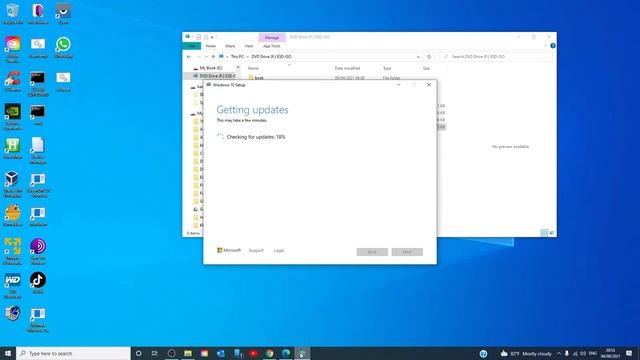
Task: Open the Tor Browser desktop shortcut
Action: (38, 251)
